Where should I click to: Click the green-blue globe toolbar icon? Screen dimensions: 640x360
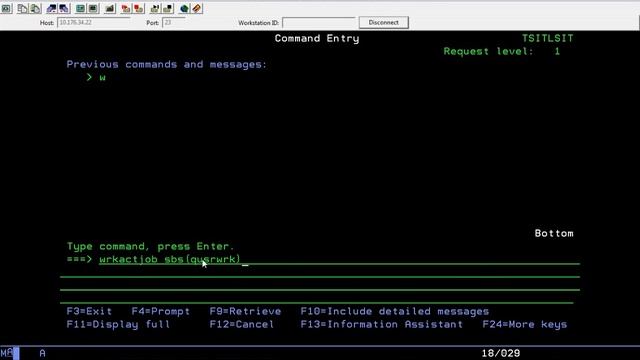point(184,8)
